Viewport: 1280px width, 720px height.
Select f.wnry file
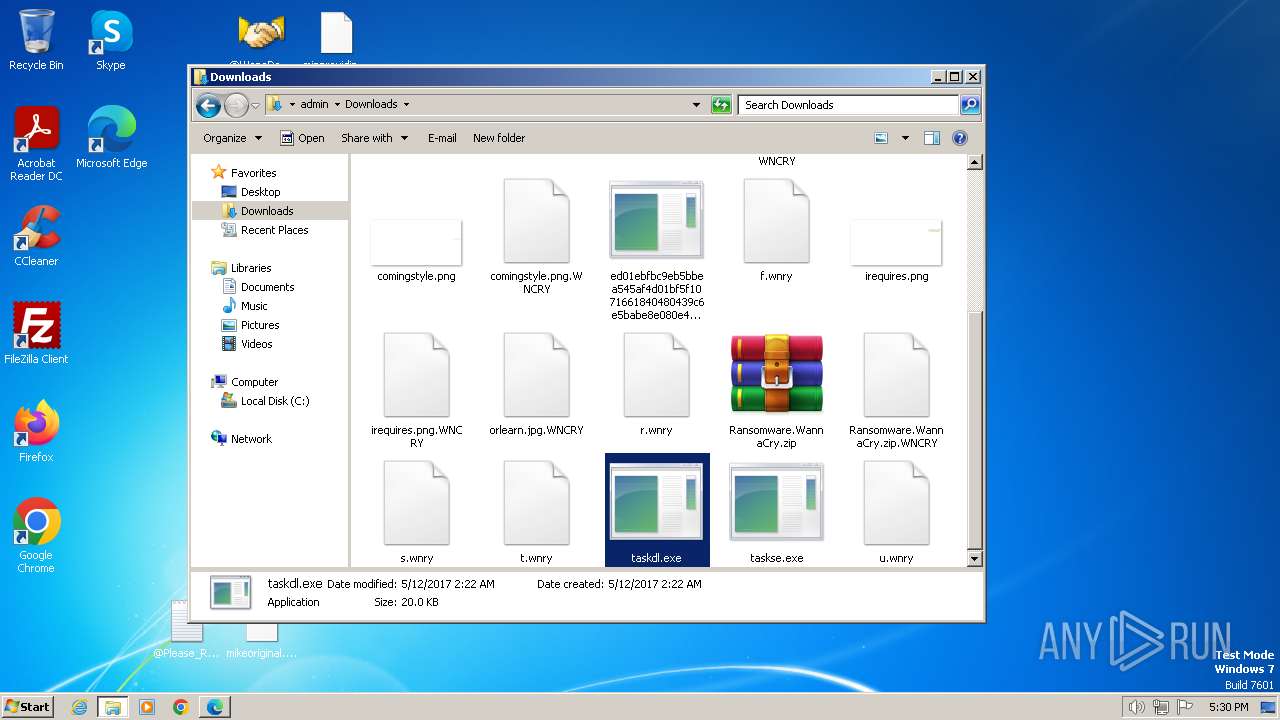coord(776,230)
